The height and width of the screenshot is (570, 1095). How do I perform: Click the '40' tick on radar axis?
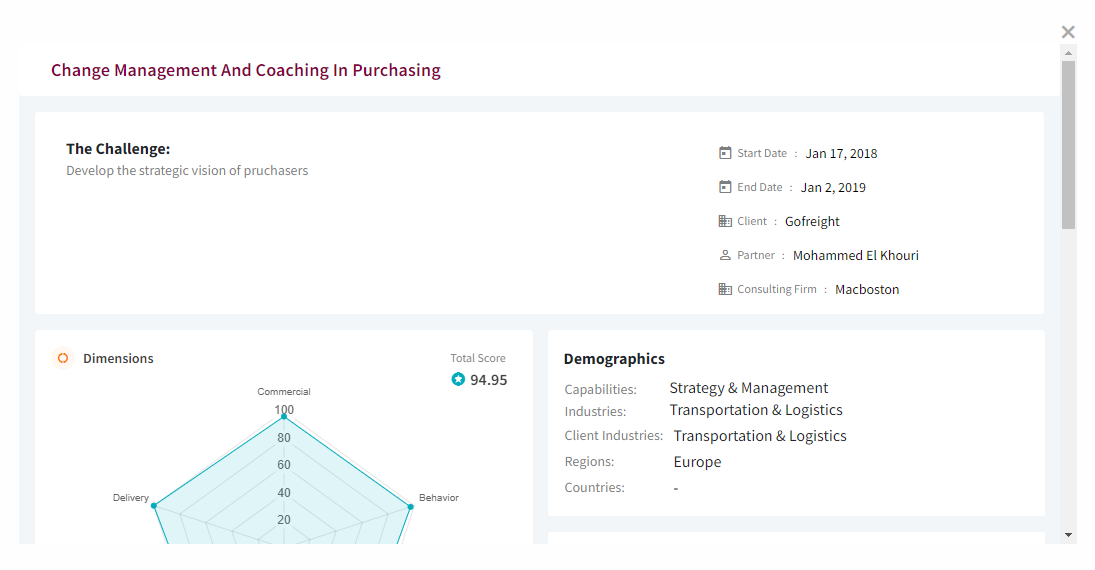click(284, 492)
